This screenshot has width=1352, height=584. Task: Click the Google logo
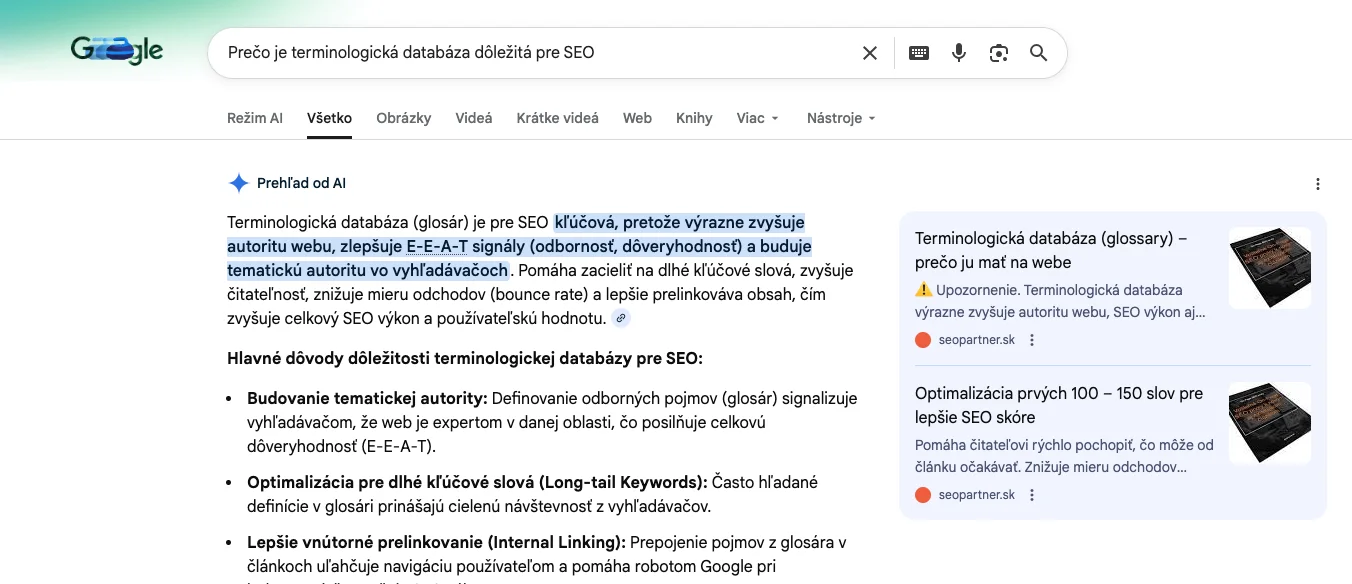point(117,50)
